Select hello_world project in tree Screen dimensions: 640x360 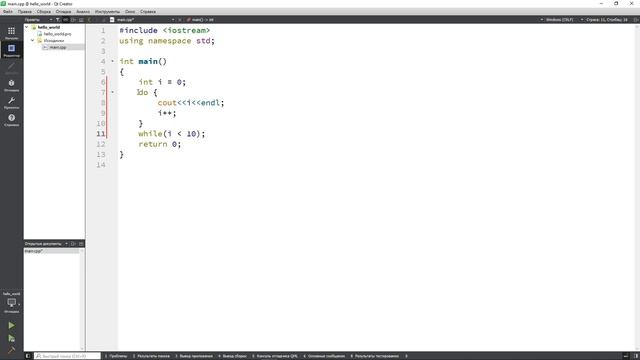pyautogui.click(x=49, y=27)
